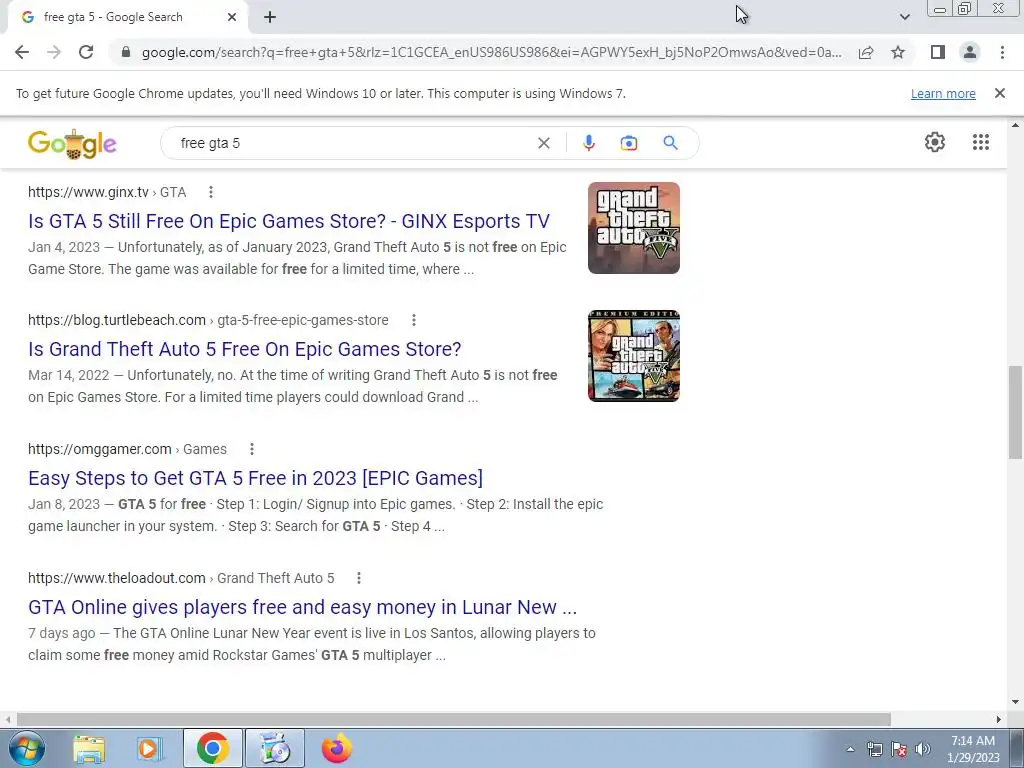Open Easy Steps to Get GTA 5 result

(255, 478)
